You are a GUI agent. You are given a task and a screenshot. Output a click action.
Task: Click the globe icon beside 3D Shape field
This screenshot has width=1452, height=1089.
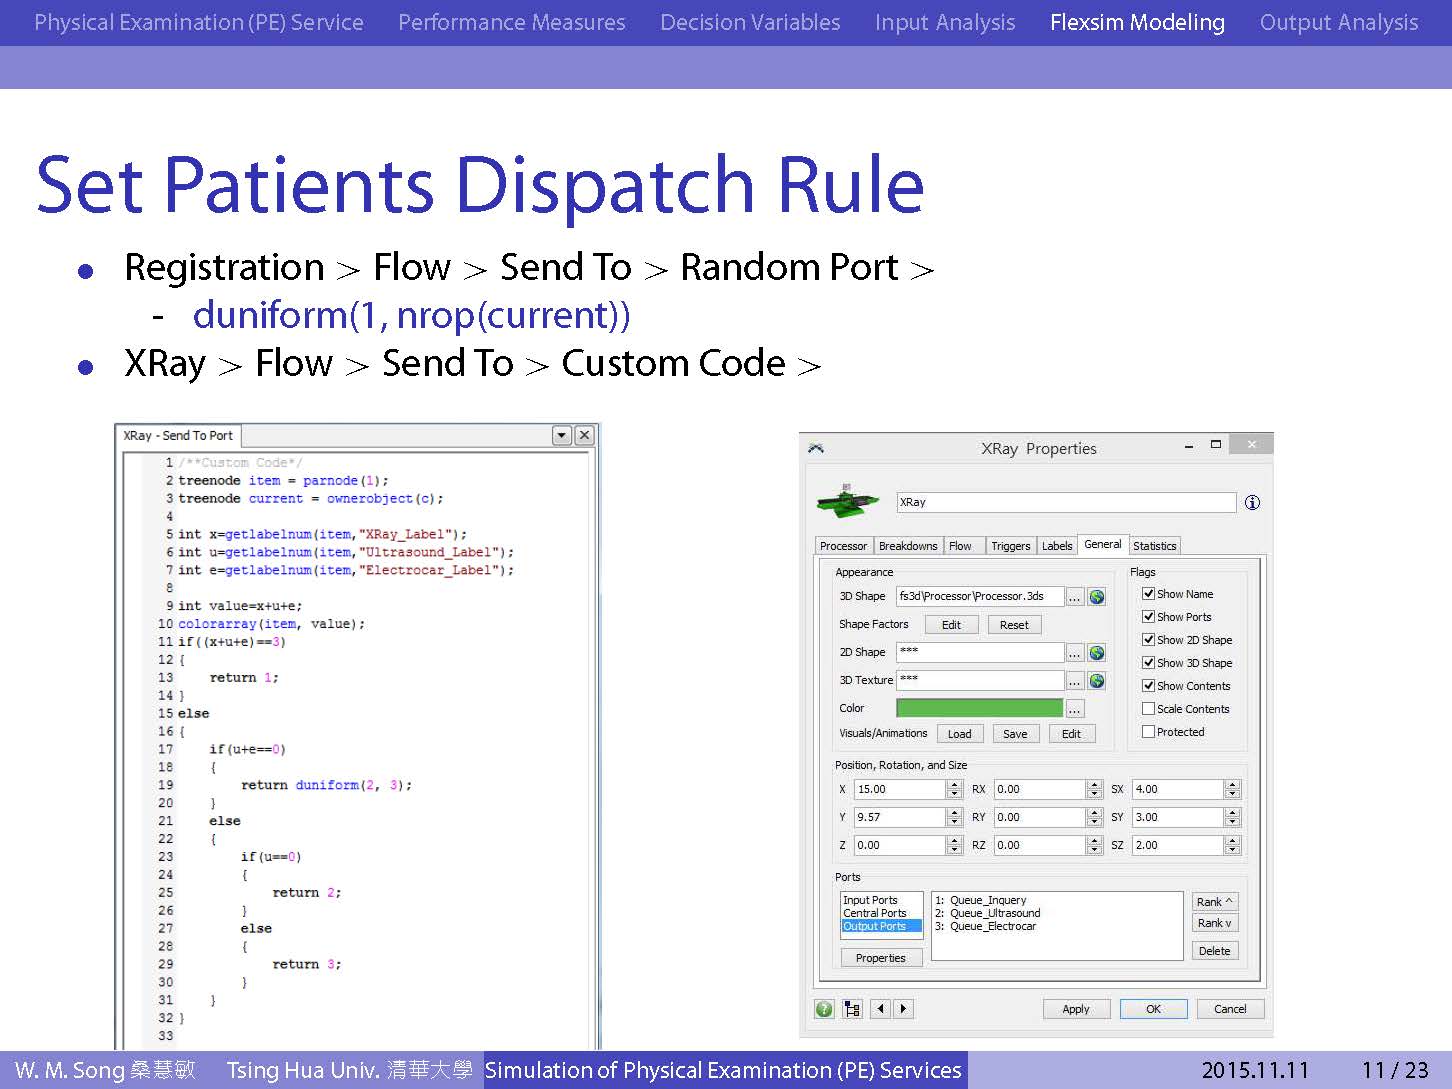(1097, 597)
